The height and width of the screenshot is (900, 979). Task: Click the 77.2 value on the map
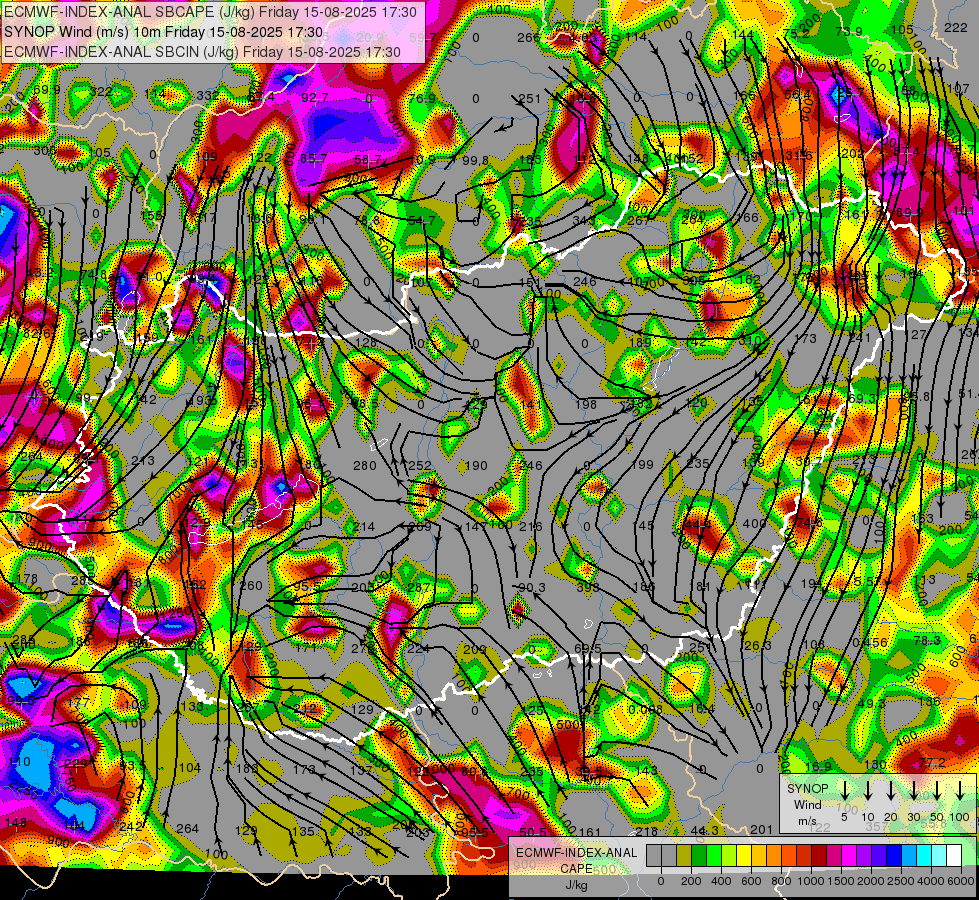[932, 763]
